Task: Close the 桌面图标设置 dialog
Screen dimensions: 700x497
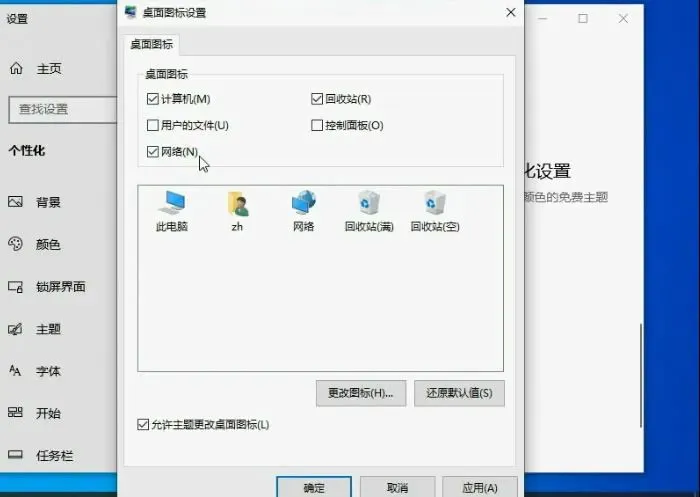Action: (511, 13)
